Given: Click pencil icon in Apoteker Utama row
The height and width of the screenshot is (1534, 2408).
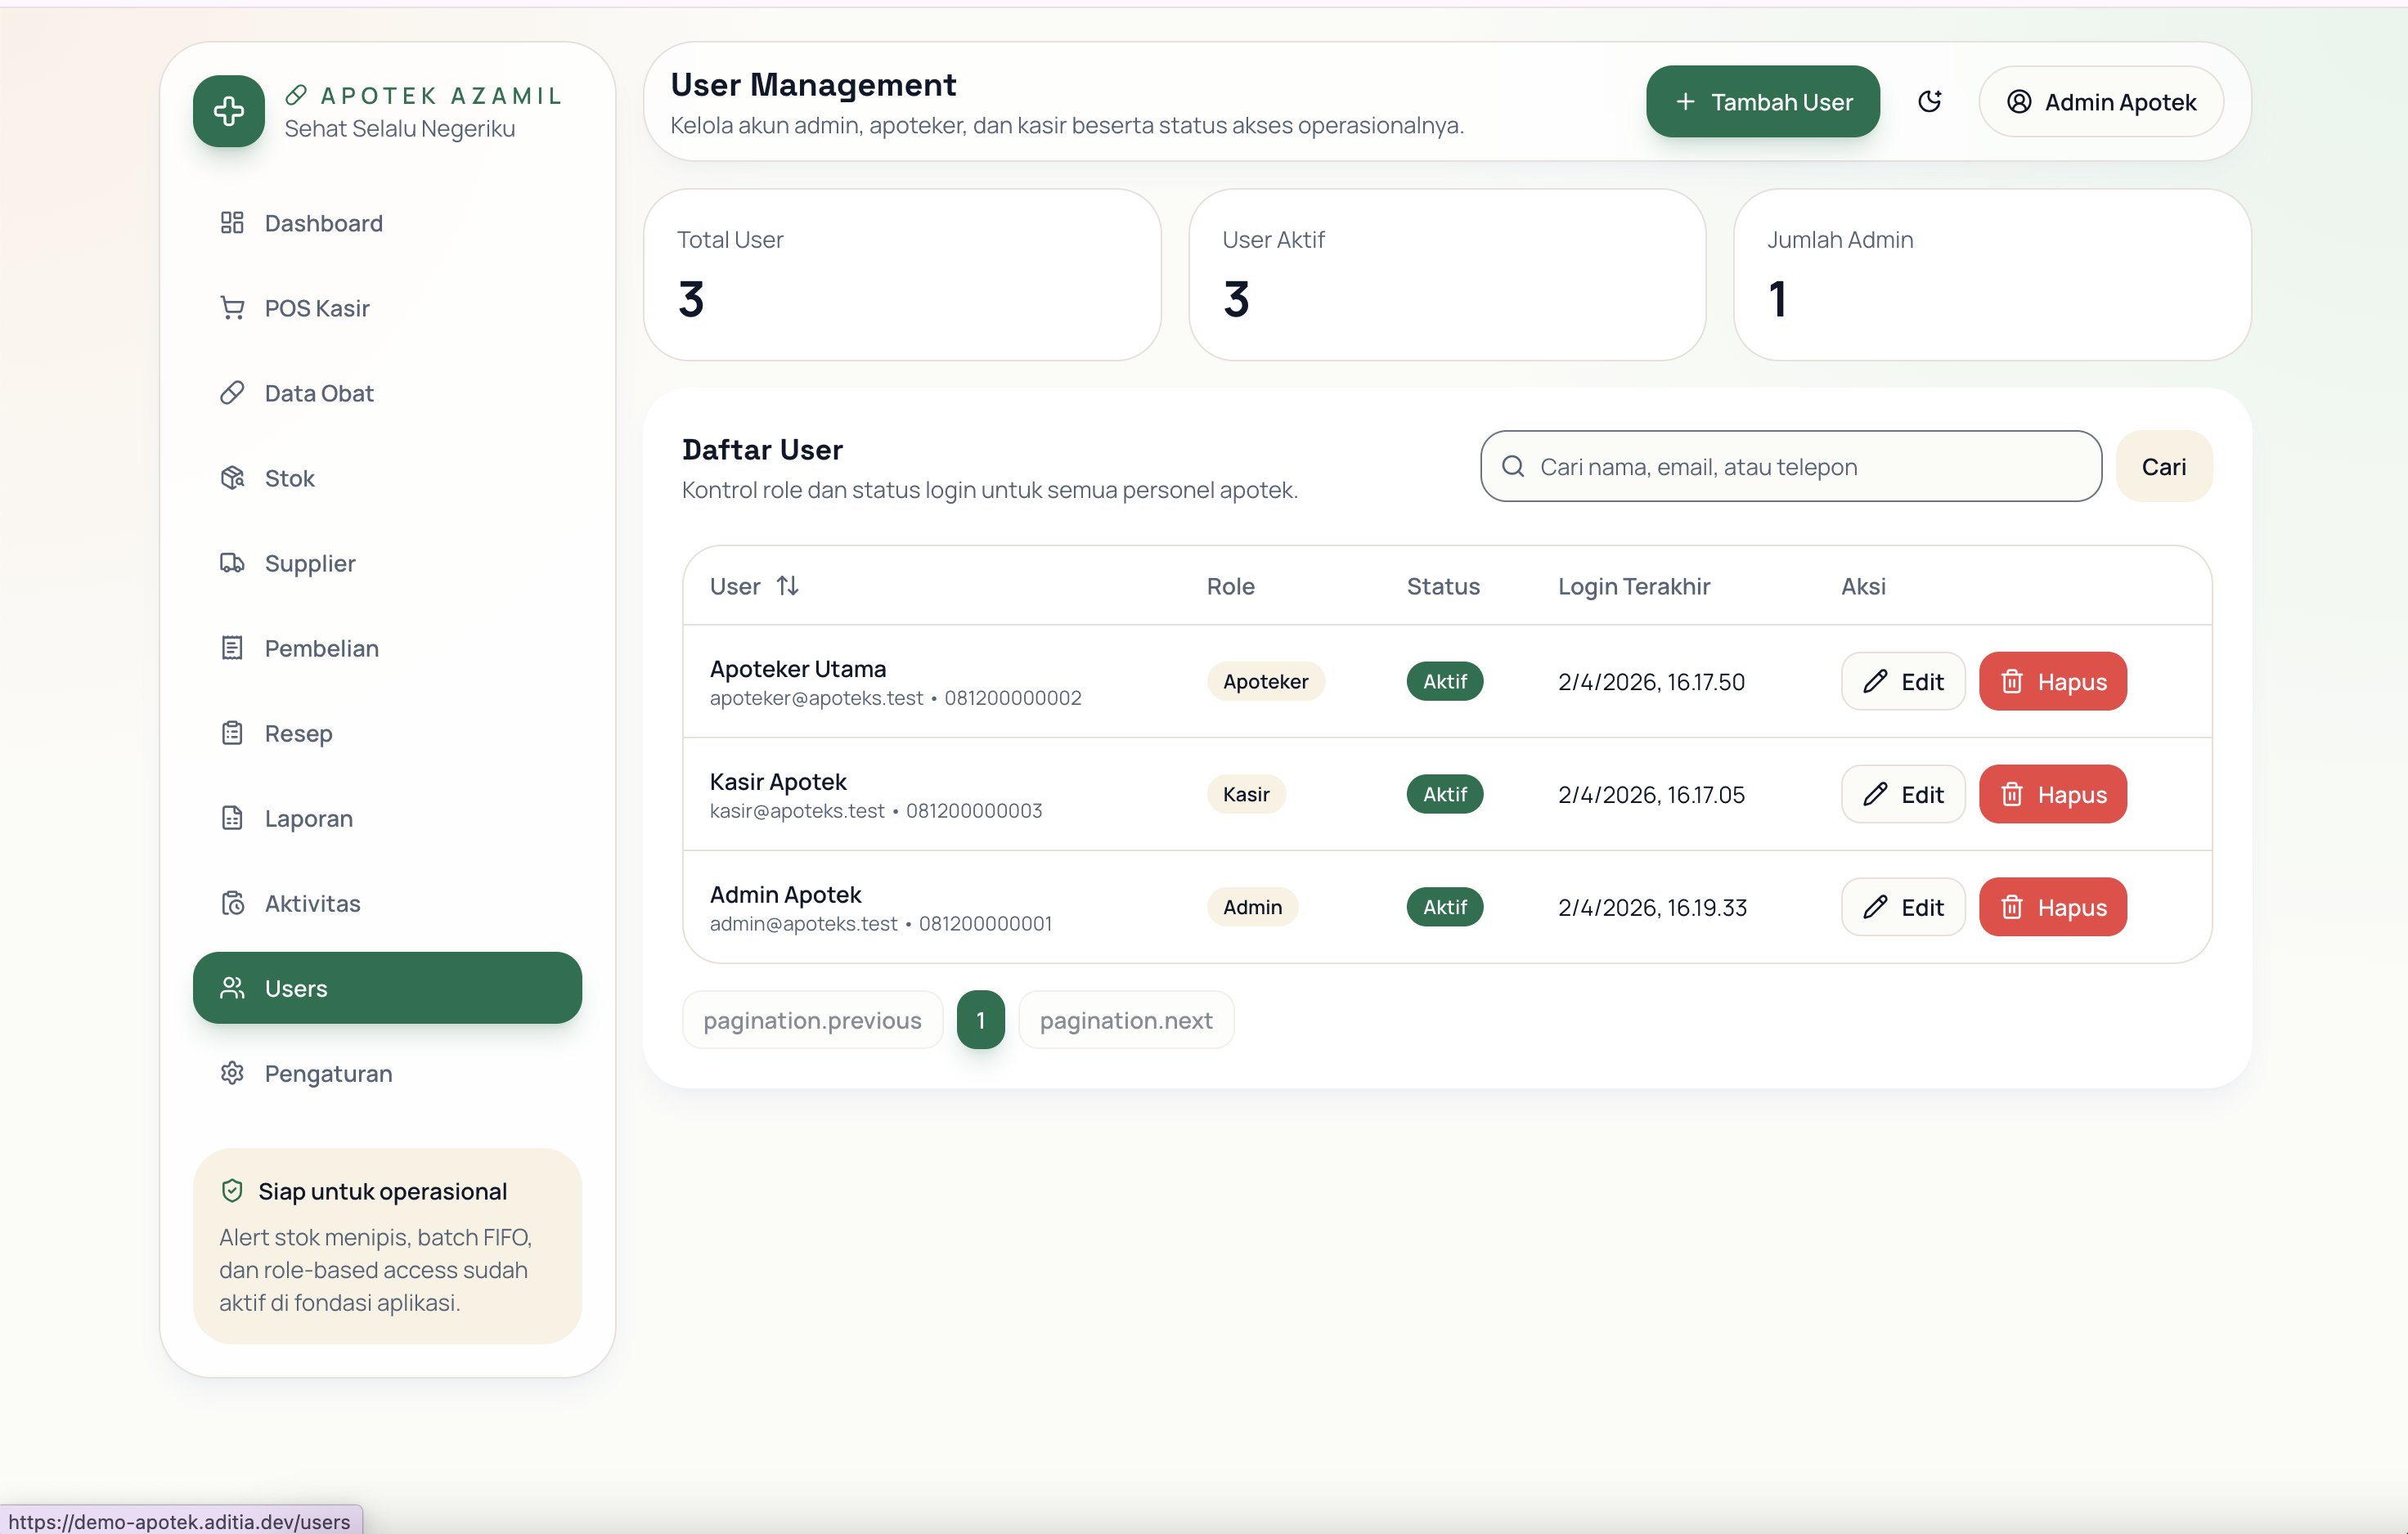Looking at the screenshot, I should (1875, 682).
